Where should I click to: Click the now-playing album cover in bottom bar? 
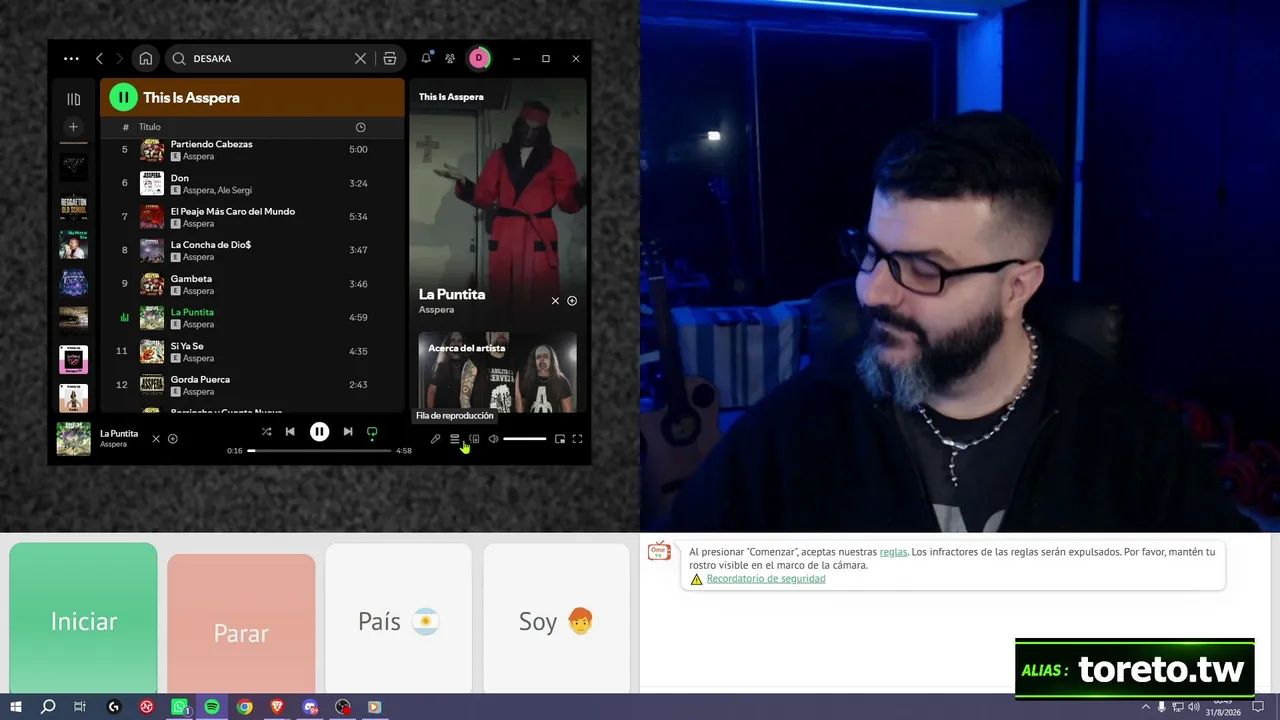tap(73, 439)
